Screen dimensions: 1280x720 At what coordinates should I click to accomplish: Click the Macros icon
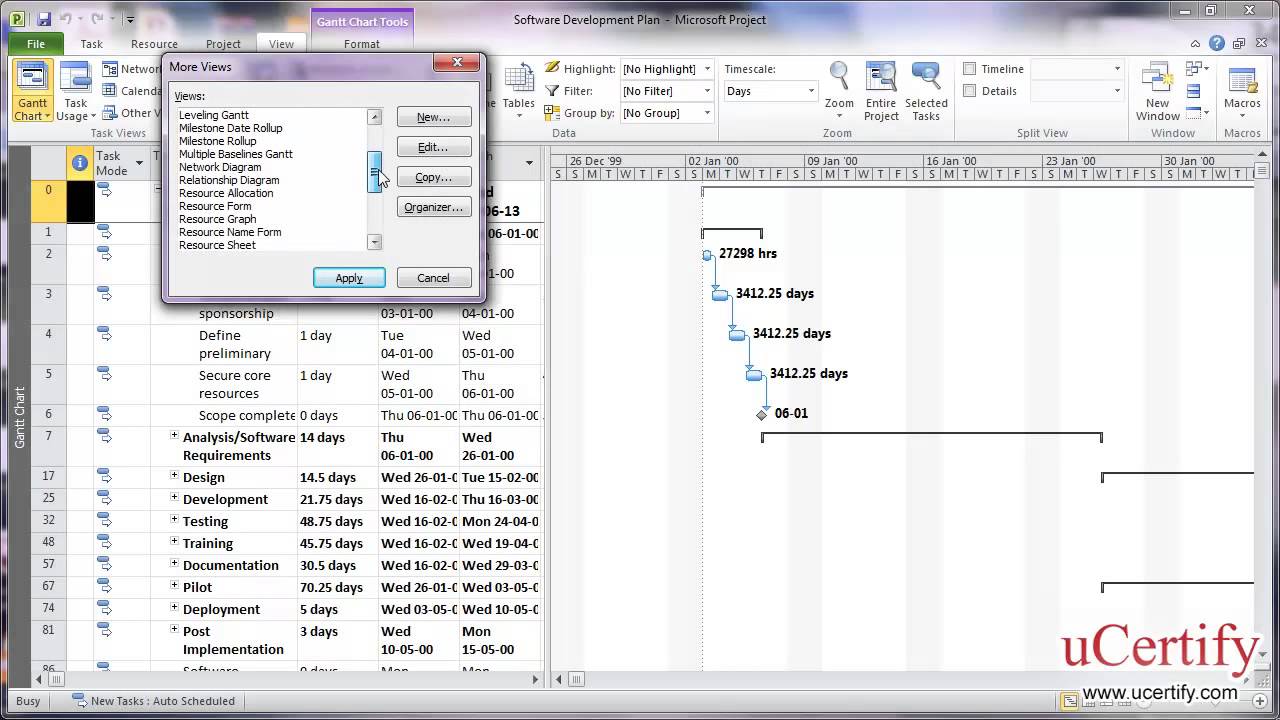[x=1242, y=80]
